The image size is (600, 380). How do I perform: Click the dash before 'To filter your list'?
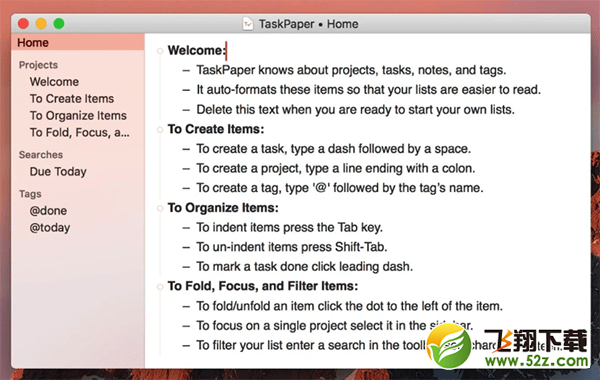(186, 346)
